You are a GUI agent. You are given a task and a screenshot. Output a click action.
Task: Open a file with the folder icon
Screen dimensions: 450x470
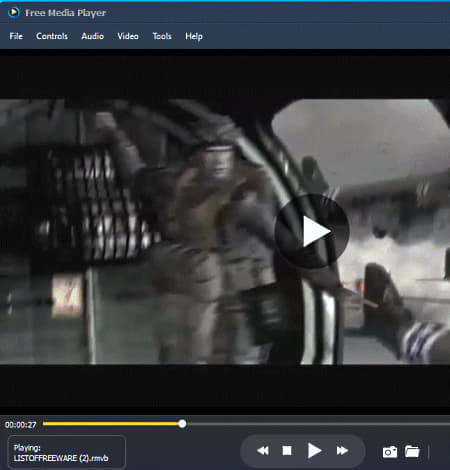pyautogui.click(x=412, y=451)
